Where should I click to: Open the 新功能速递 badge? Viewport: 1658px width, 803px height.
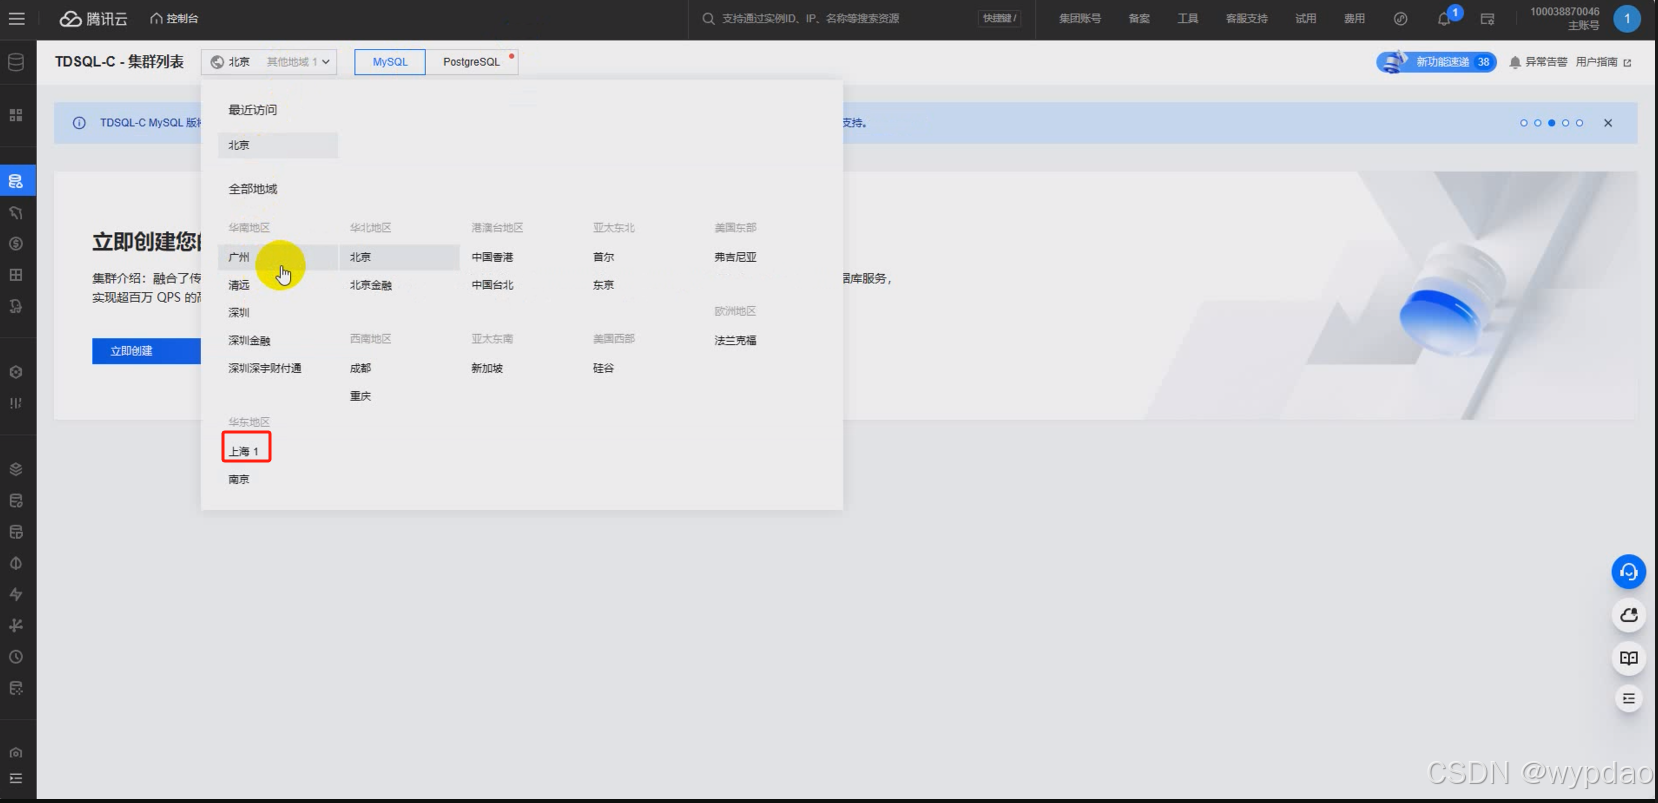1437,62
